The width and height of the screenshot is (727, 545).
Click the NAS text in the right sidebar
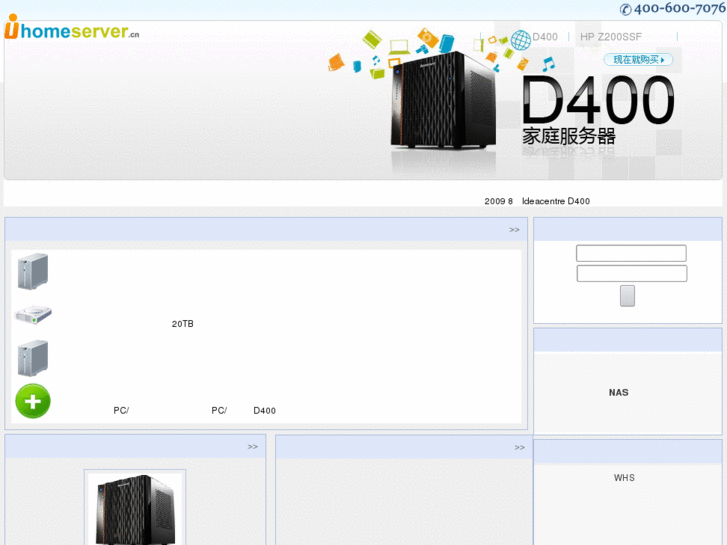tap(619, 393)
